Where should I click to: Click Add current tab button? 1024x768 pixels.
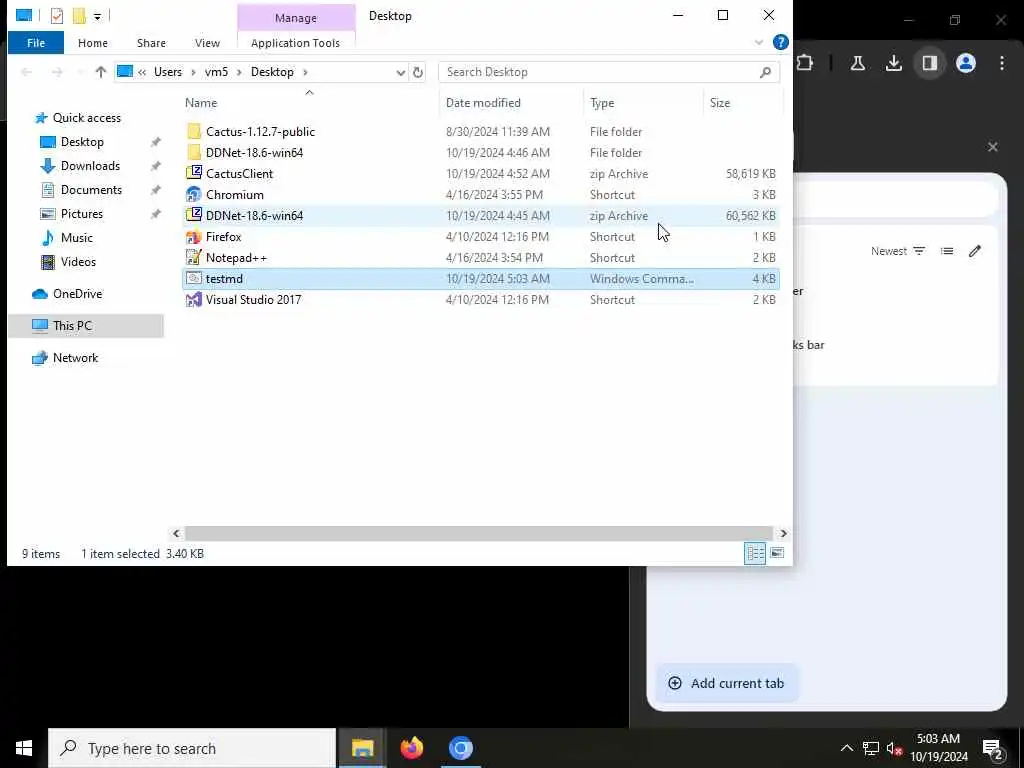726,683
